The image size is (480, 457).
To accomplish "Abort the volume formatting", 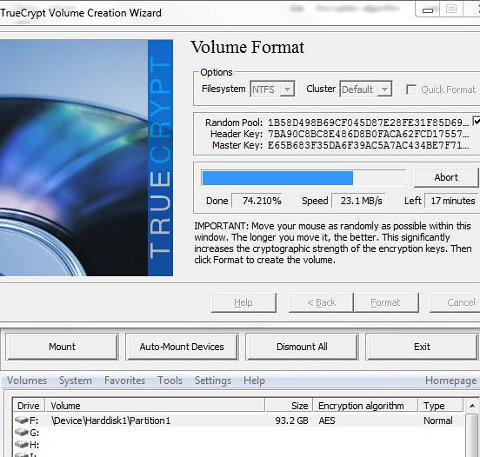I will coord(446,178).
